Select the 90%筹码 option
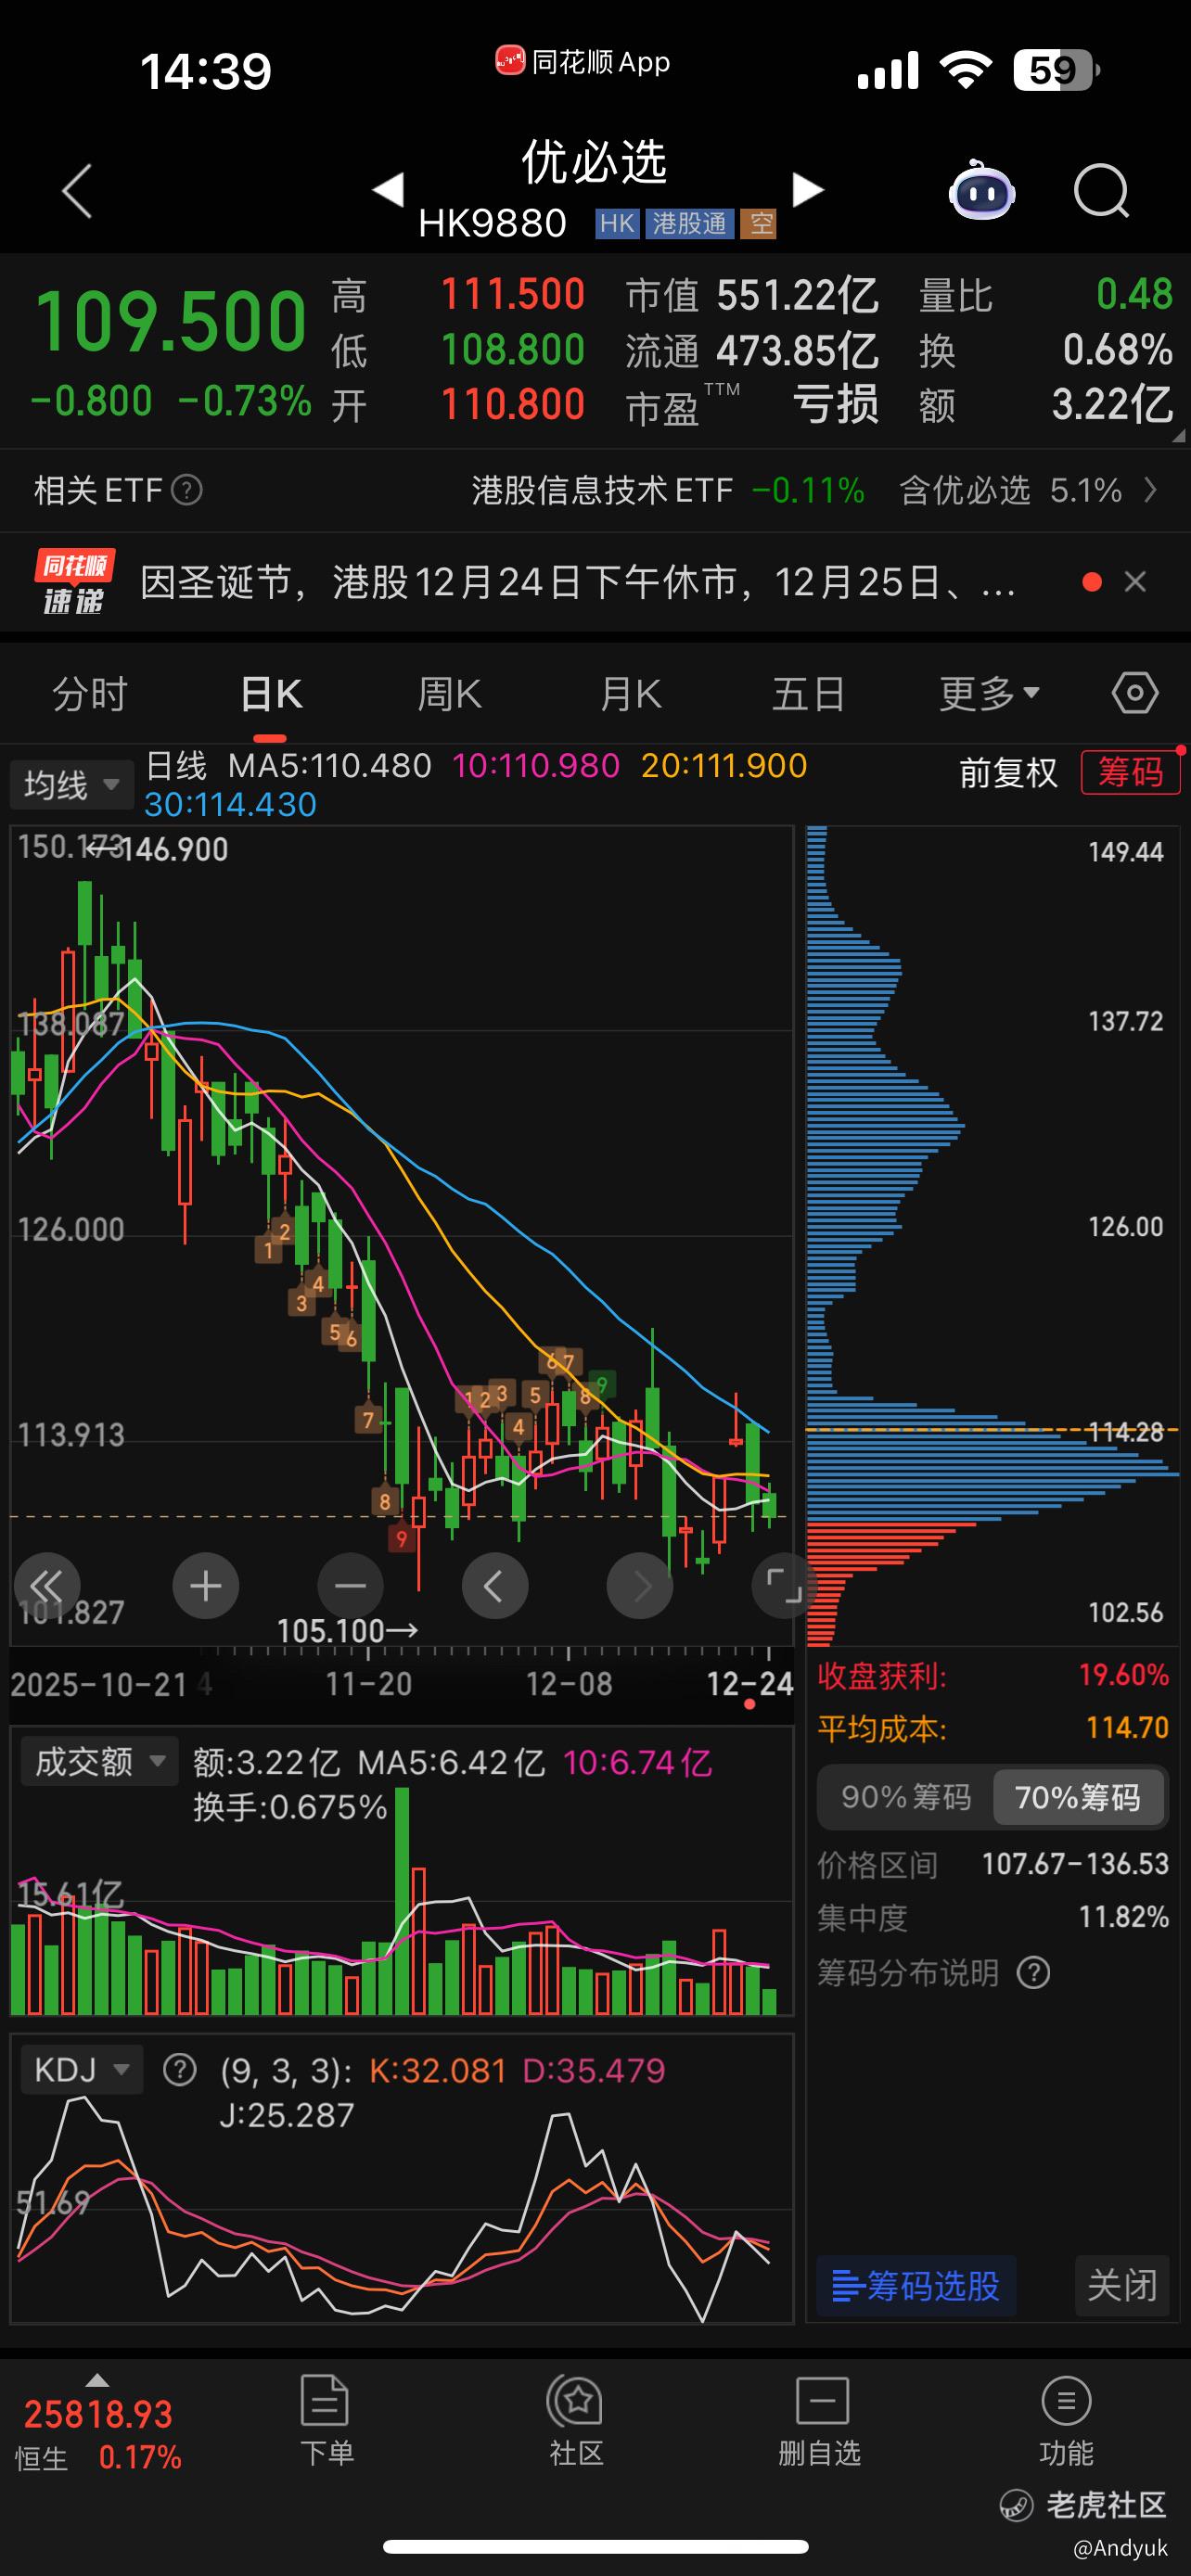The height and width of the screenshot is (2576, 1191). 906,1797
